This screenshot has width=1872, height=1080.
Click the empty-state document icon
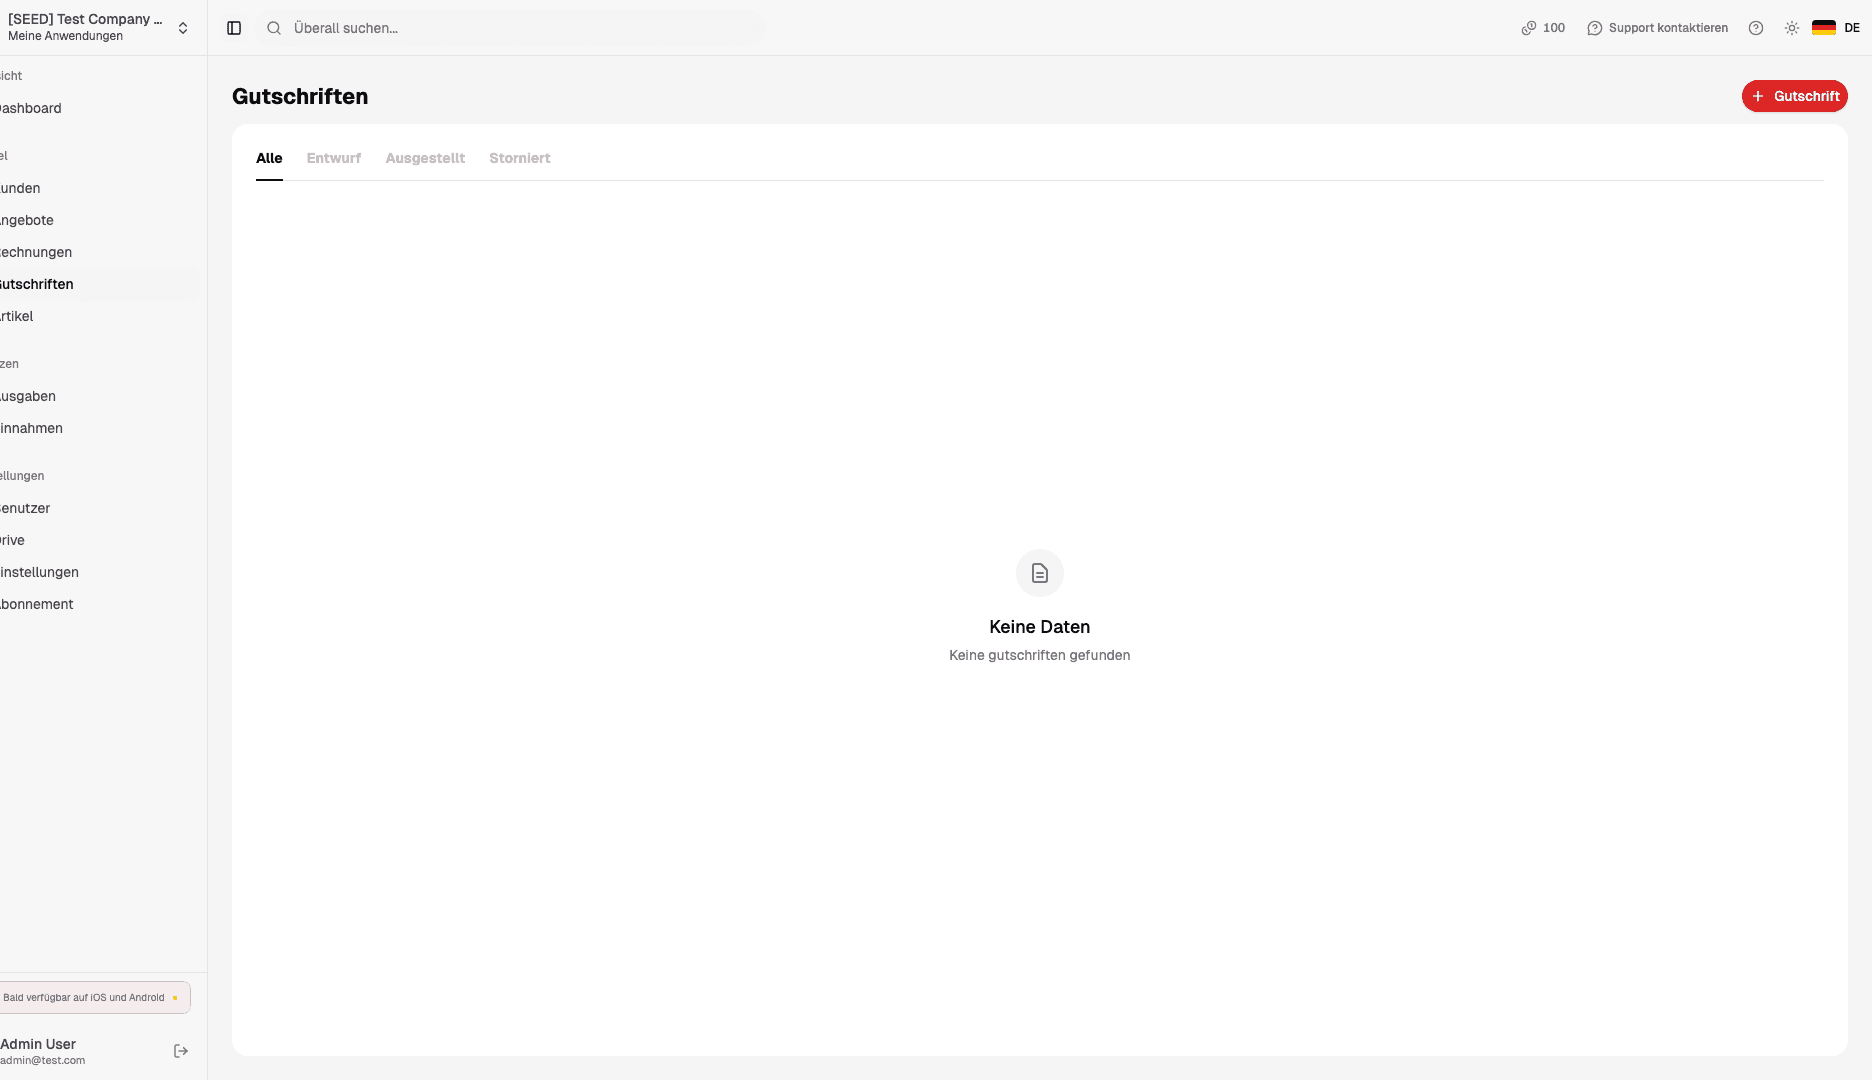pyautogui.click(x=1040, y=573)
